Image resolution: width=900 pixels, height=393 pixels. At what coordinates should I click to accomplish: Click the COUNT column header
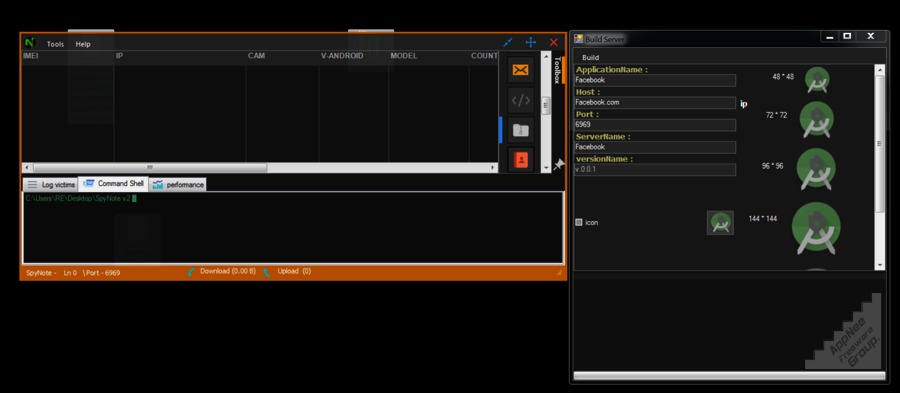pos(484,56)
